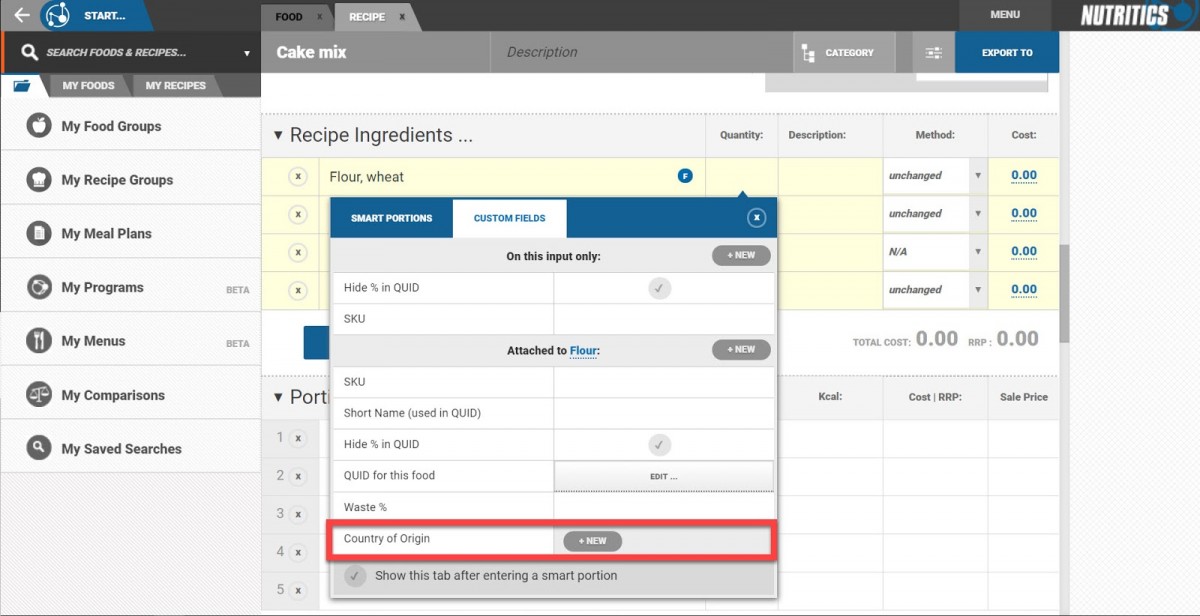
Task: Toggle Hide % in QUID on this input
Action: (658, 288)
